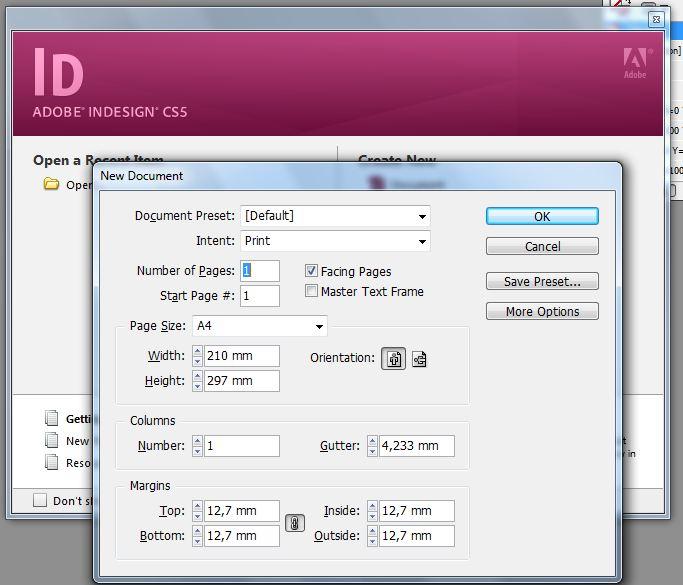Image resolution: width=683 pixels, height=585 pixels.
Task: Click the New Document dialog title bar
Action: click(x=357, y=176)
